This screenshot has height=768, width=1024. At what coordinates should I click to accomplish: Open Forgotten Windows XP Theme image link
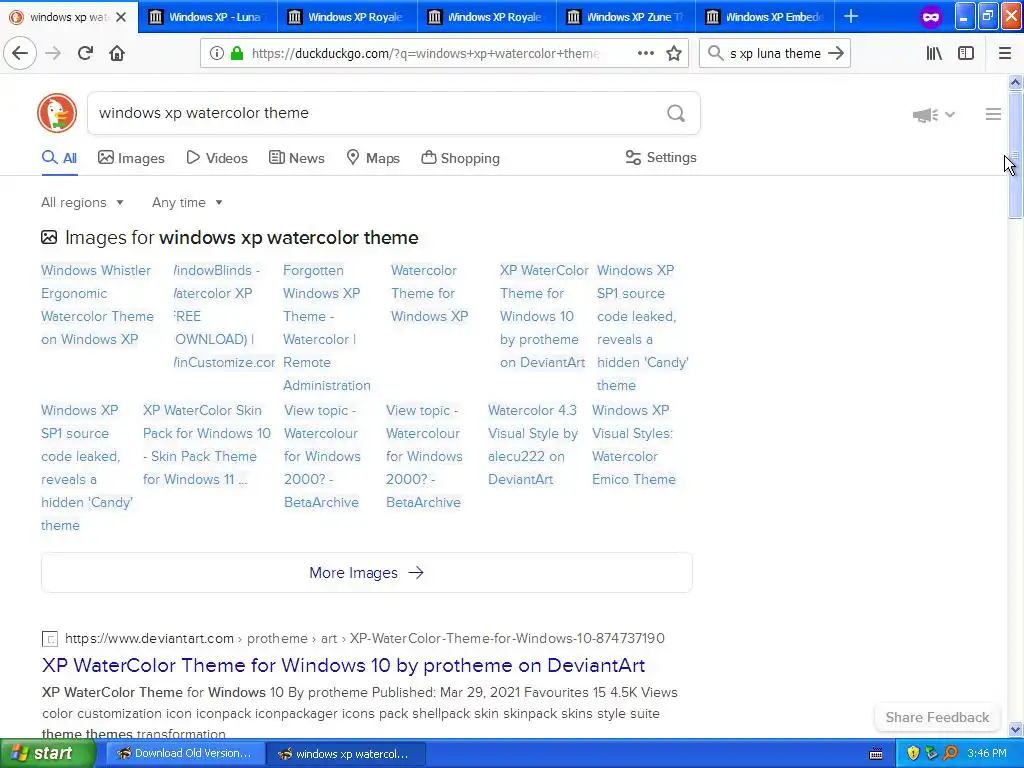327,328
